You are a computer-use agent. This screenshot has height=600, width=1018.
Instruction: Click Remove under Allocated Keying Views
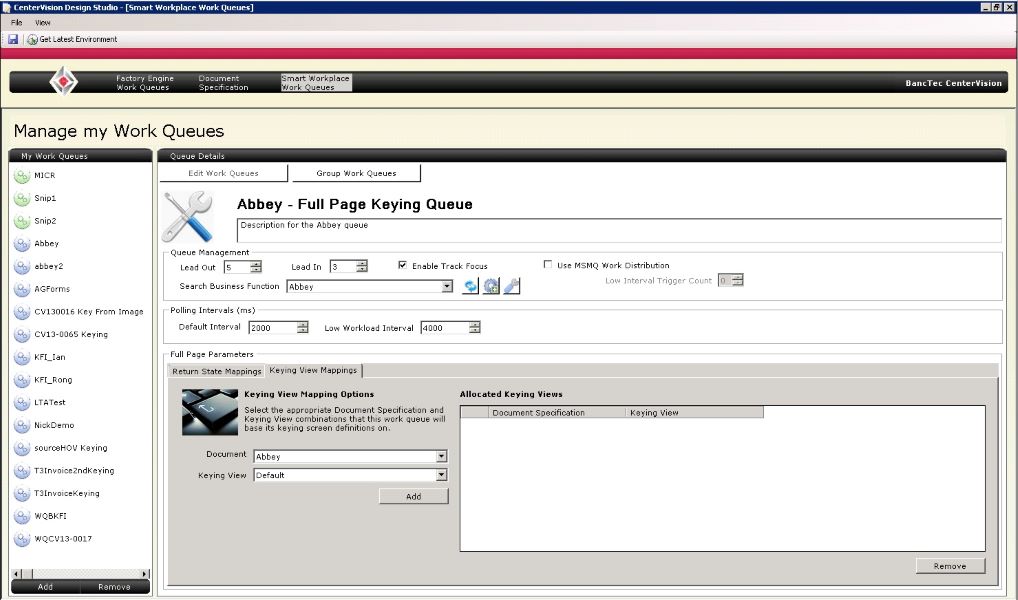coord(950,566)
